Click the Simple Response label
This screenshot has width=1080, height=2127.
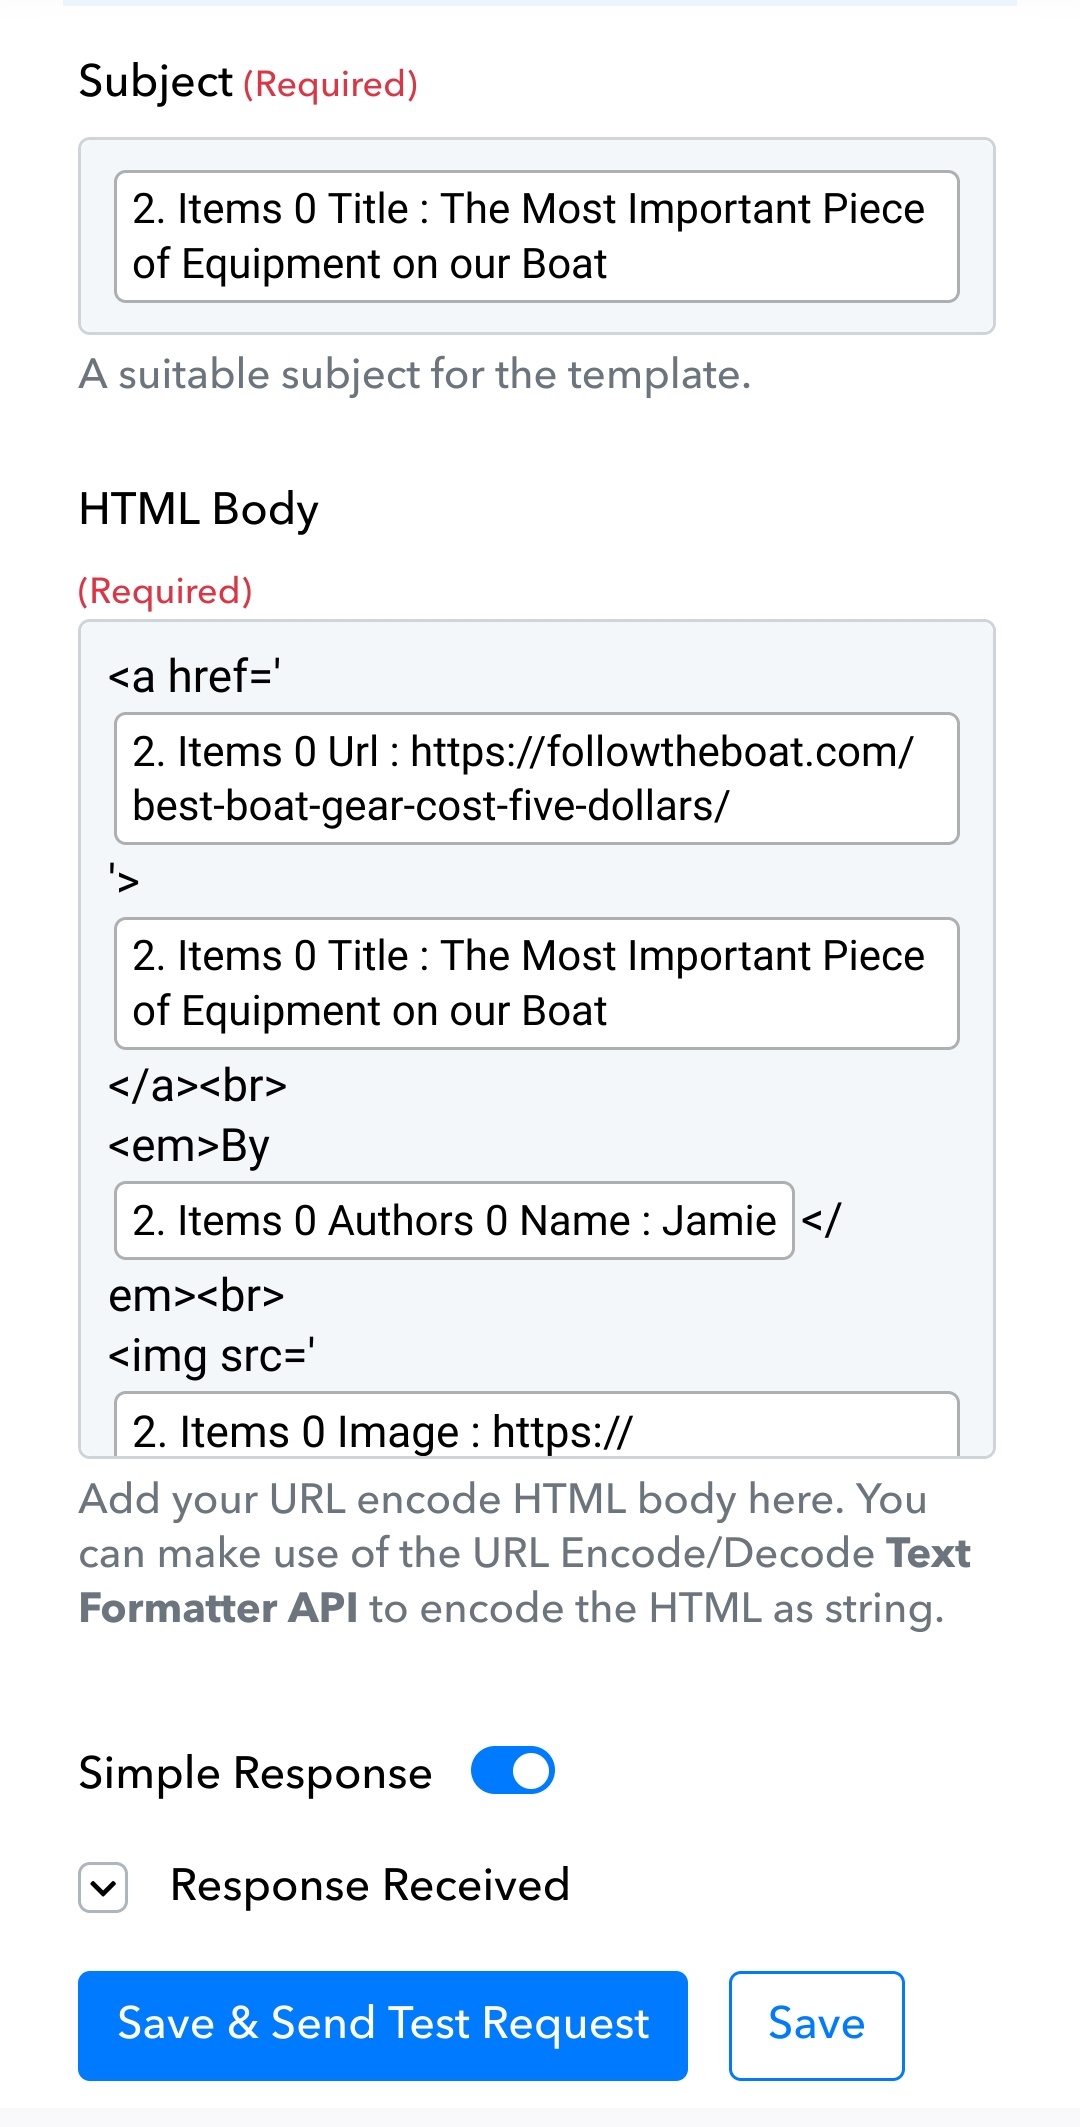(x=256, y=1773)
